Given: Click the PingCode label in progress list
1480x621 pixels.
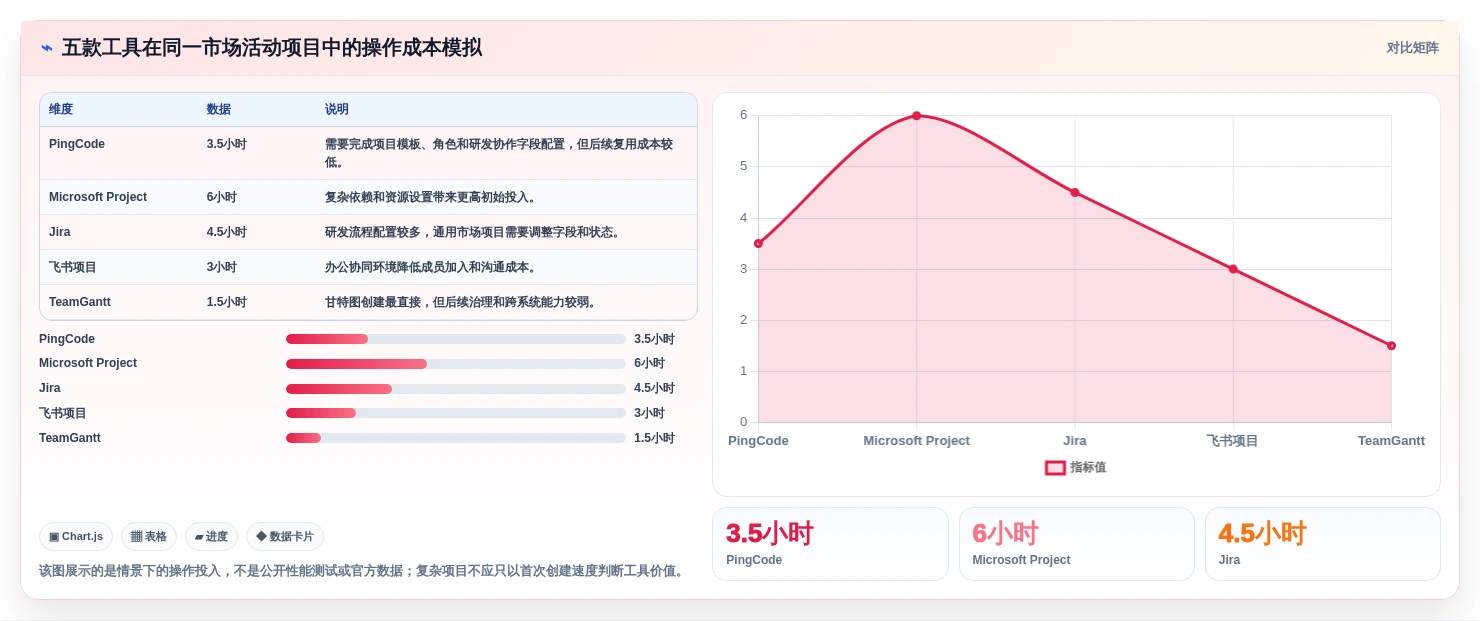Looking at the screenshot, I should 67,339.
